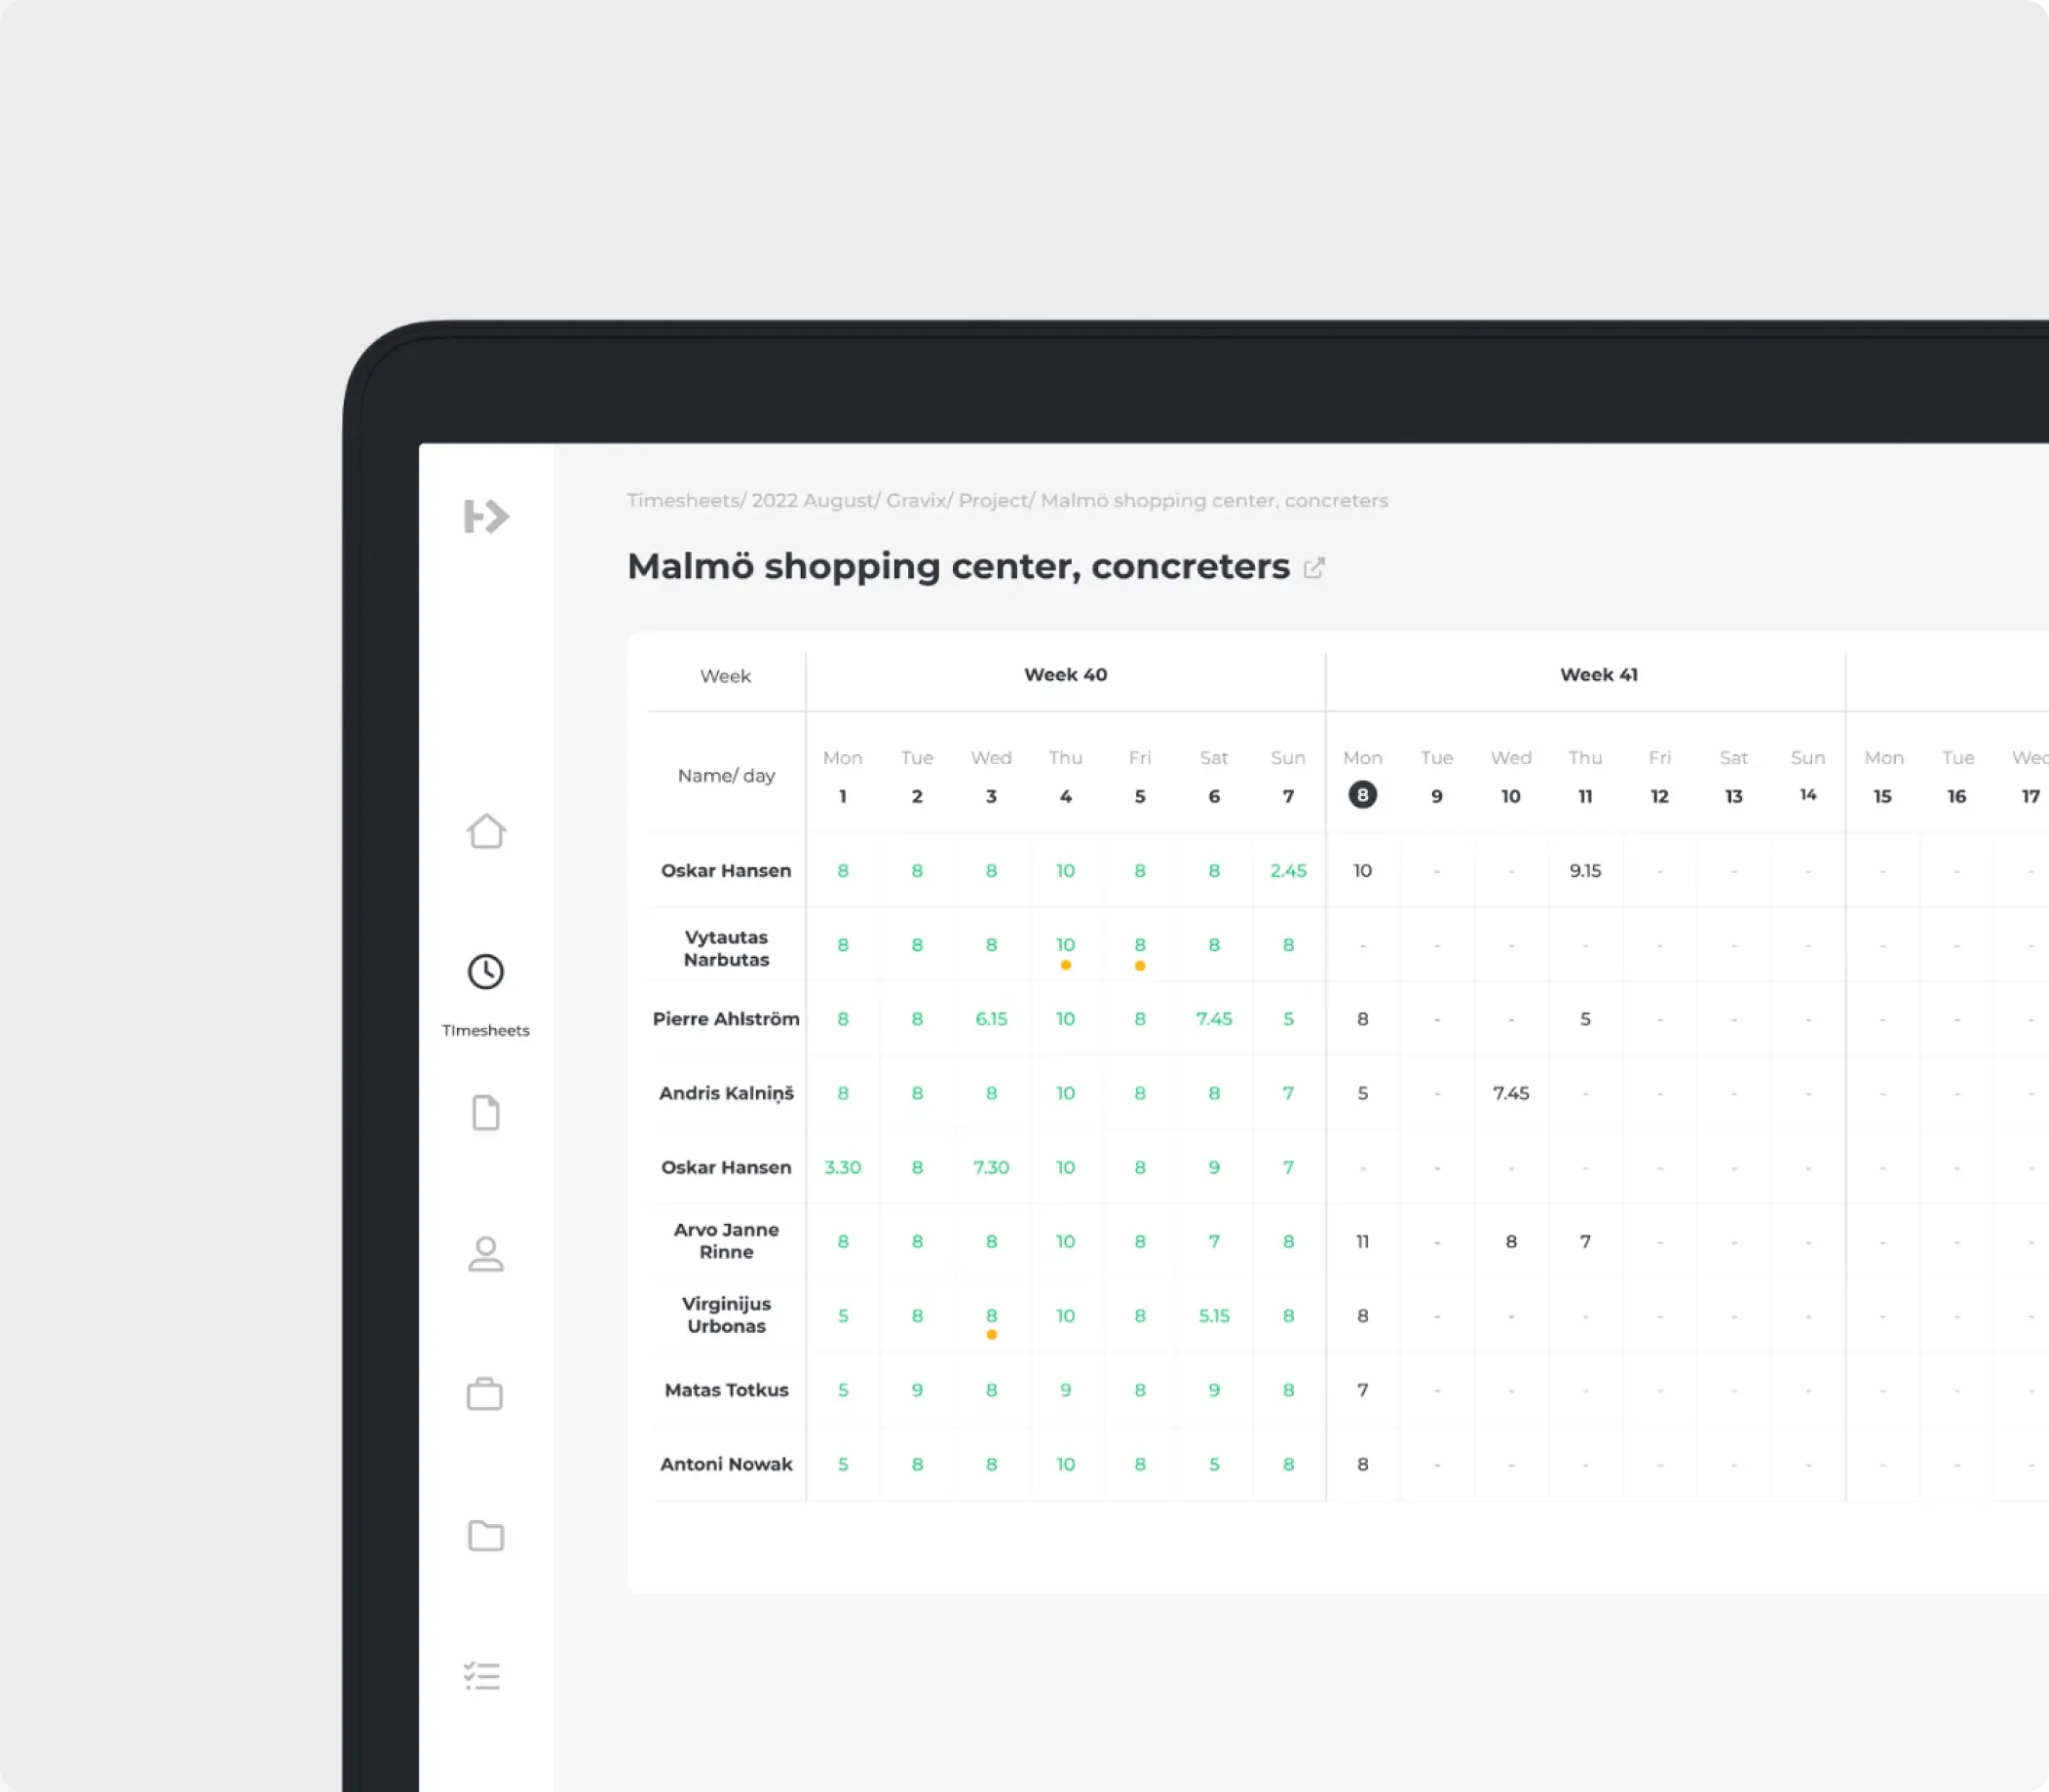Viewport: 2049px width, 1792px height.
Task: Click first Oskar Hansen row with 2.45
Action: 726,871
